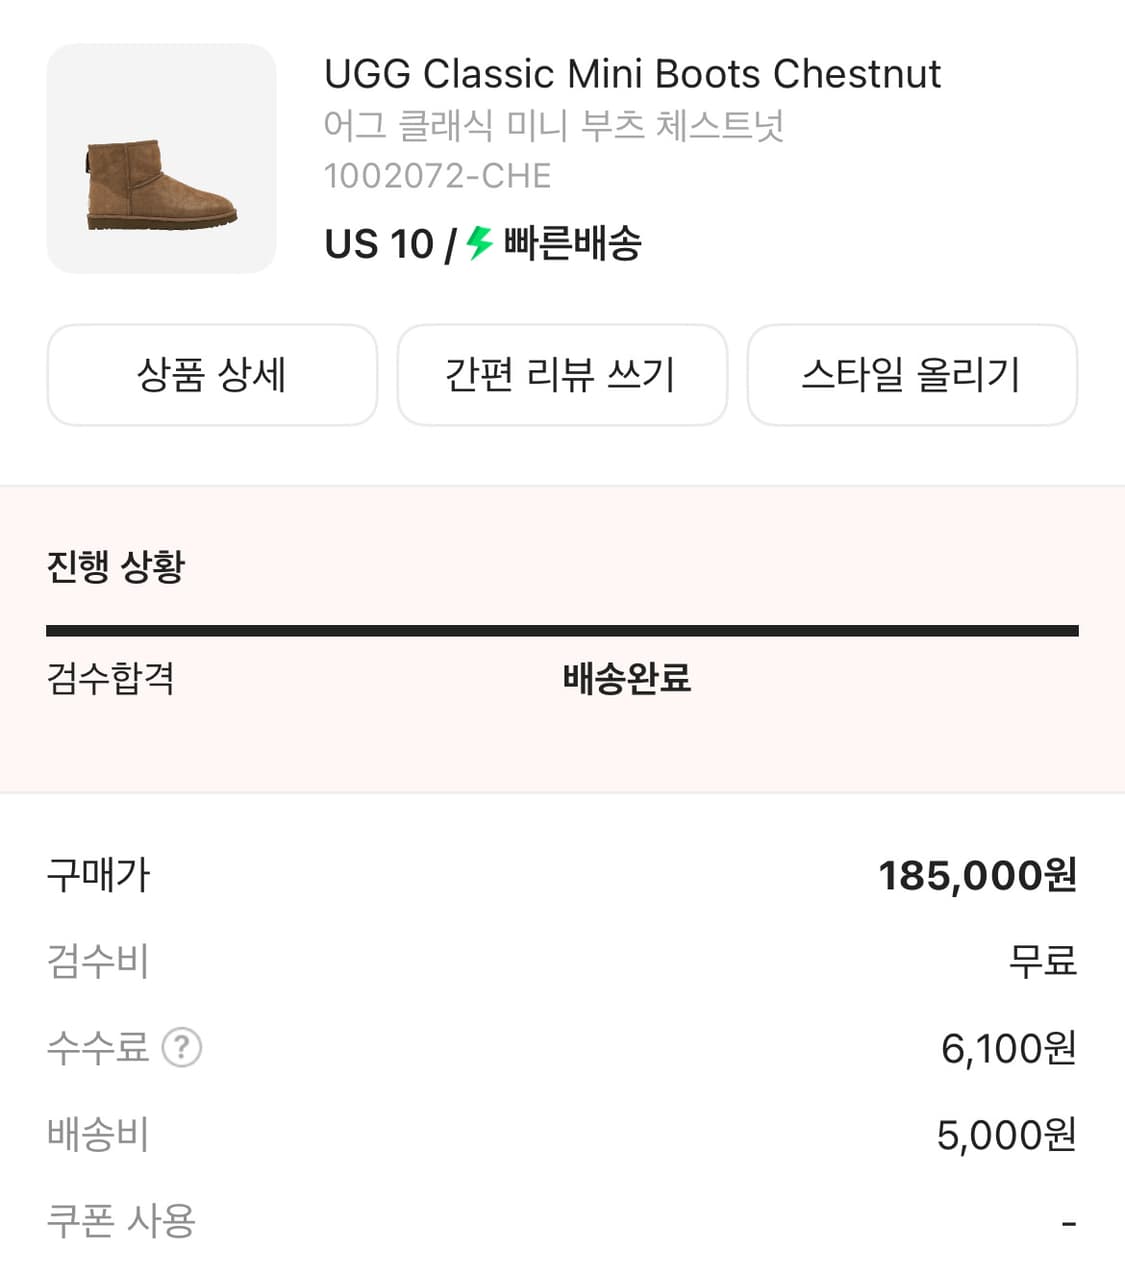The image size is (1125, 1276).
Task: Click the UGG Classic Mini Boots Chestnut title
Action: (x=632, y=74)
